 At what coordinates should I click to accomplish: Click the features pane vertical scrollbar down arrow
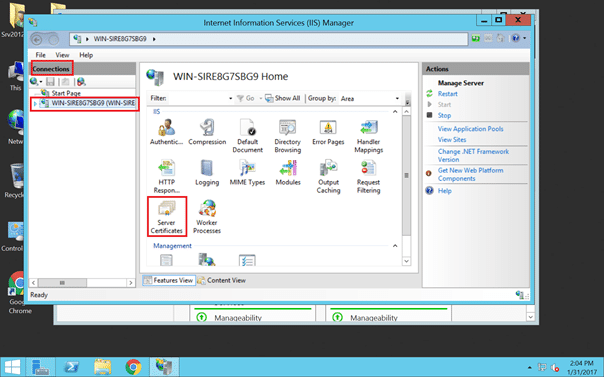tap(406, 261)
